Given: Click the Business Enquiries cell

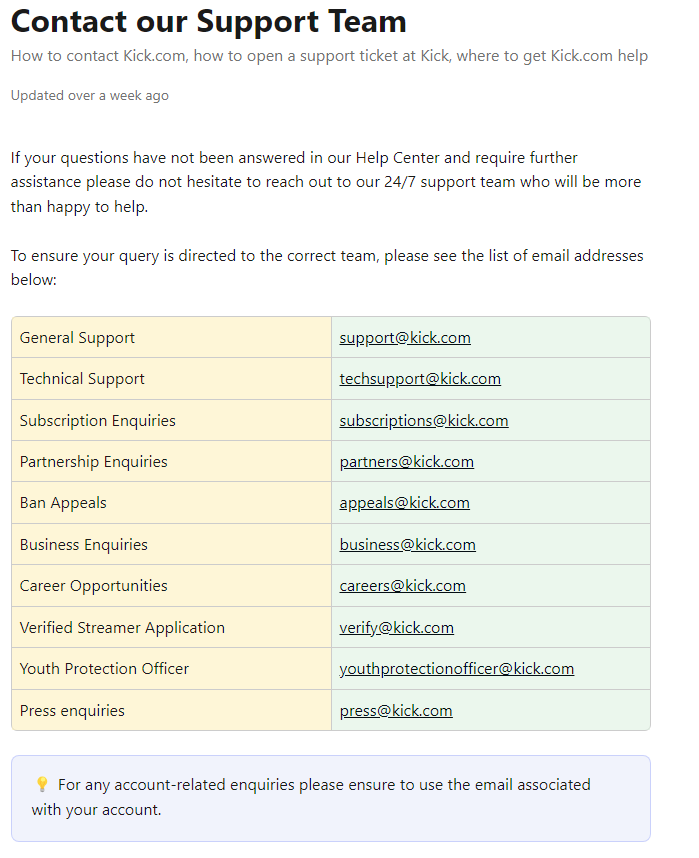Looking at the screenshot, I should tap(171, 544).
